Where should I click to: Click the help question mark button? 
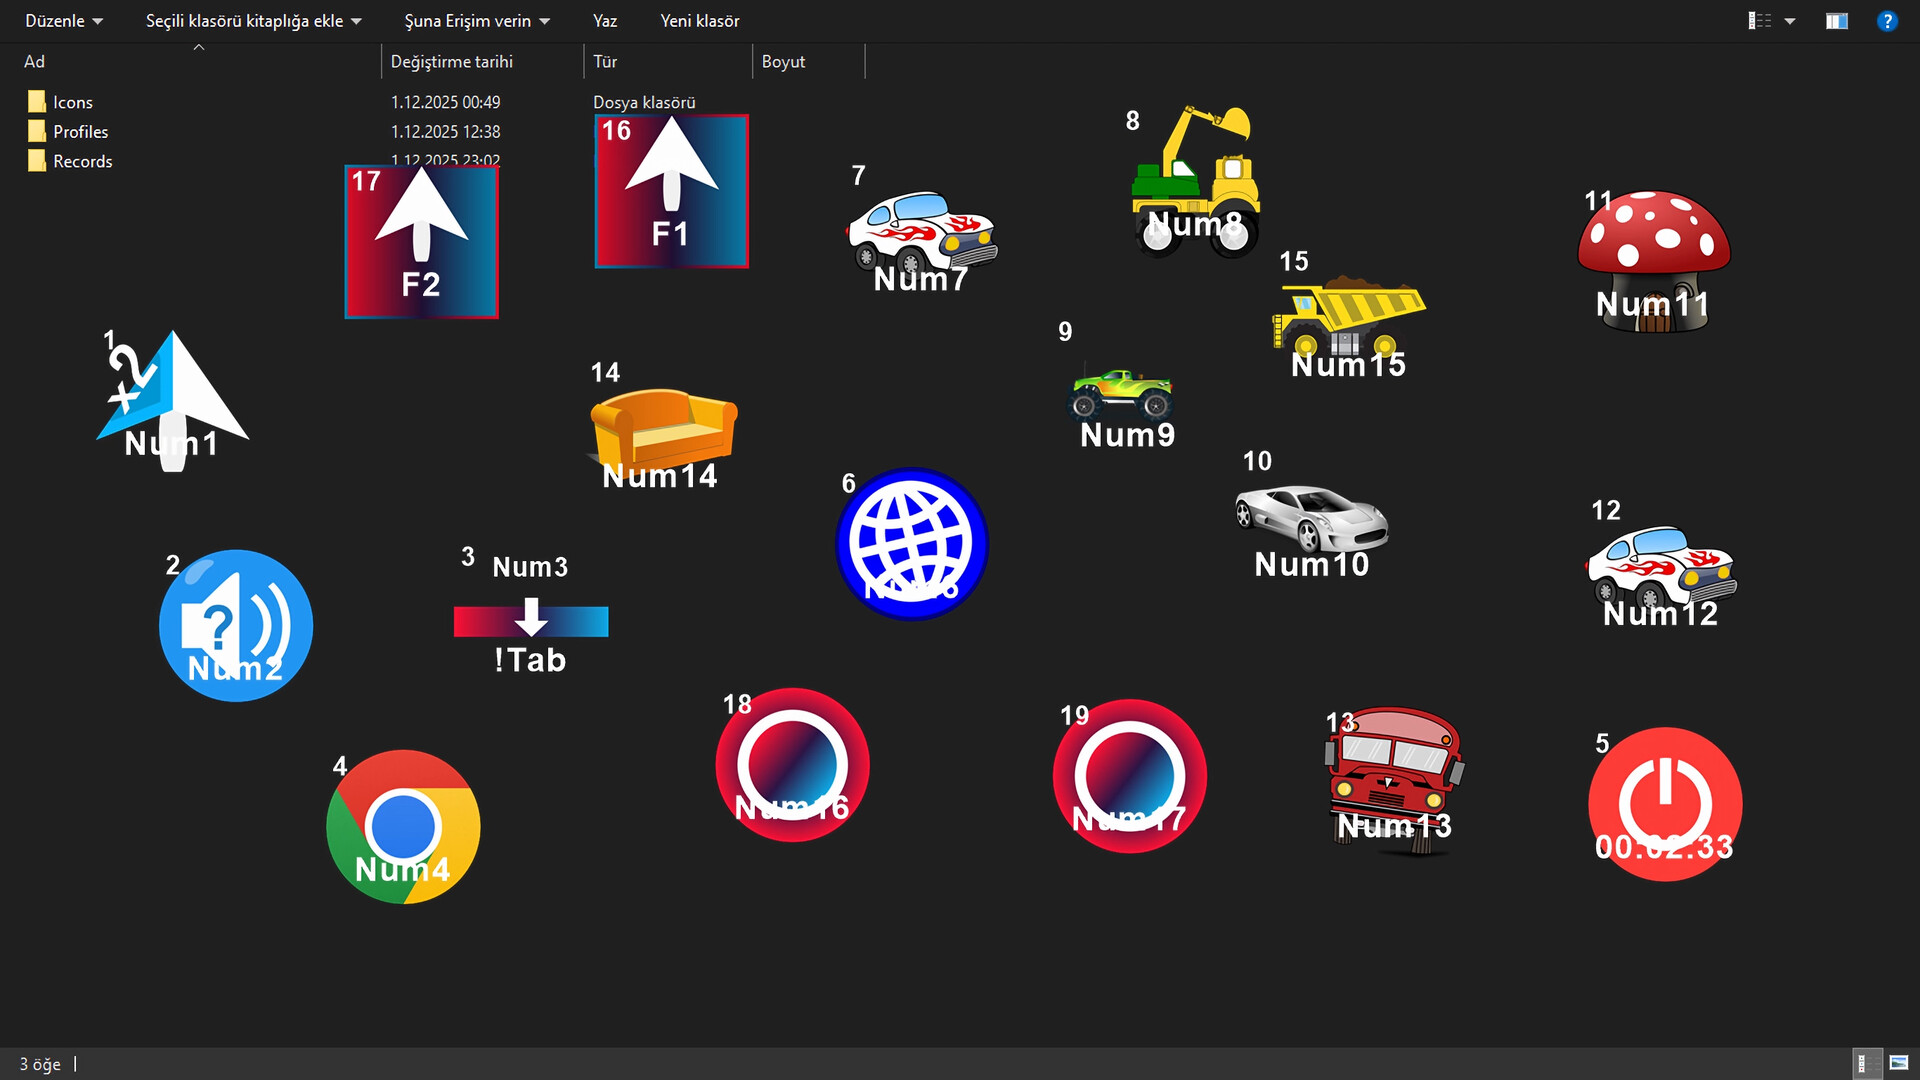pyautogui.click(x=1888, y=20)
